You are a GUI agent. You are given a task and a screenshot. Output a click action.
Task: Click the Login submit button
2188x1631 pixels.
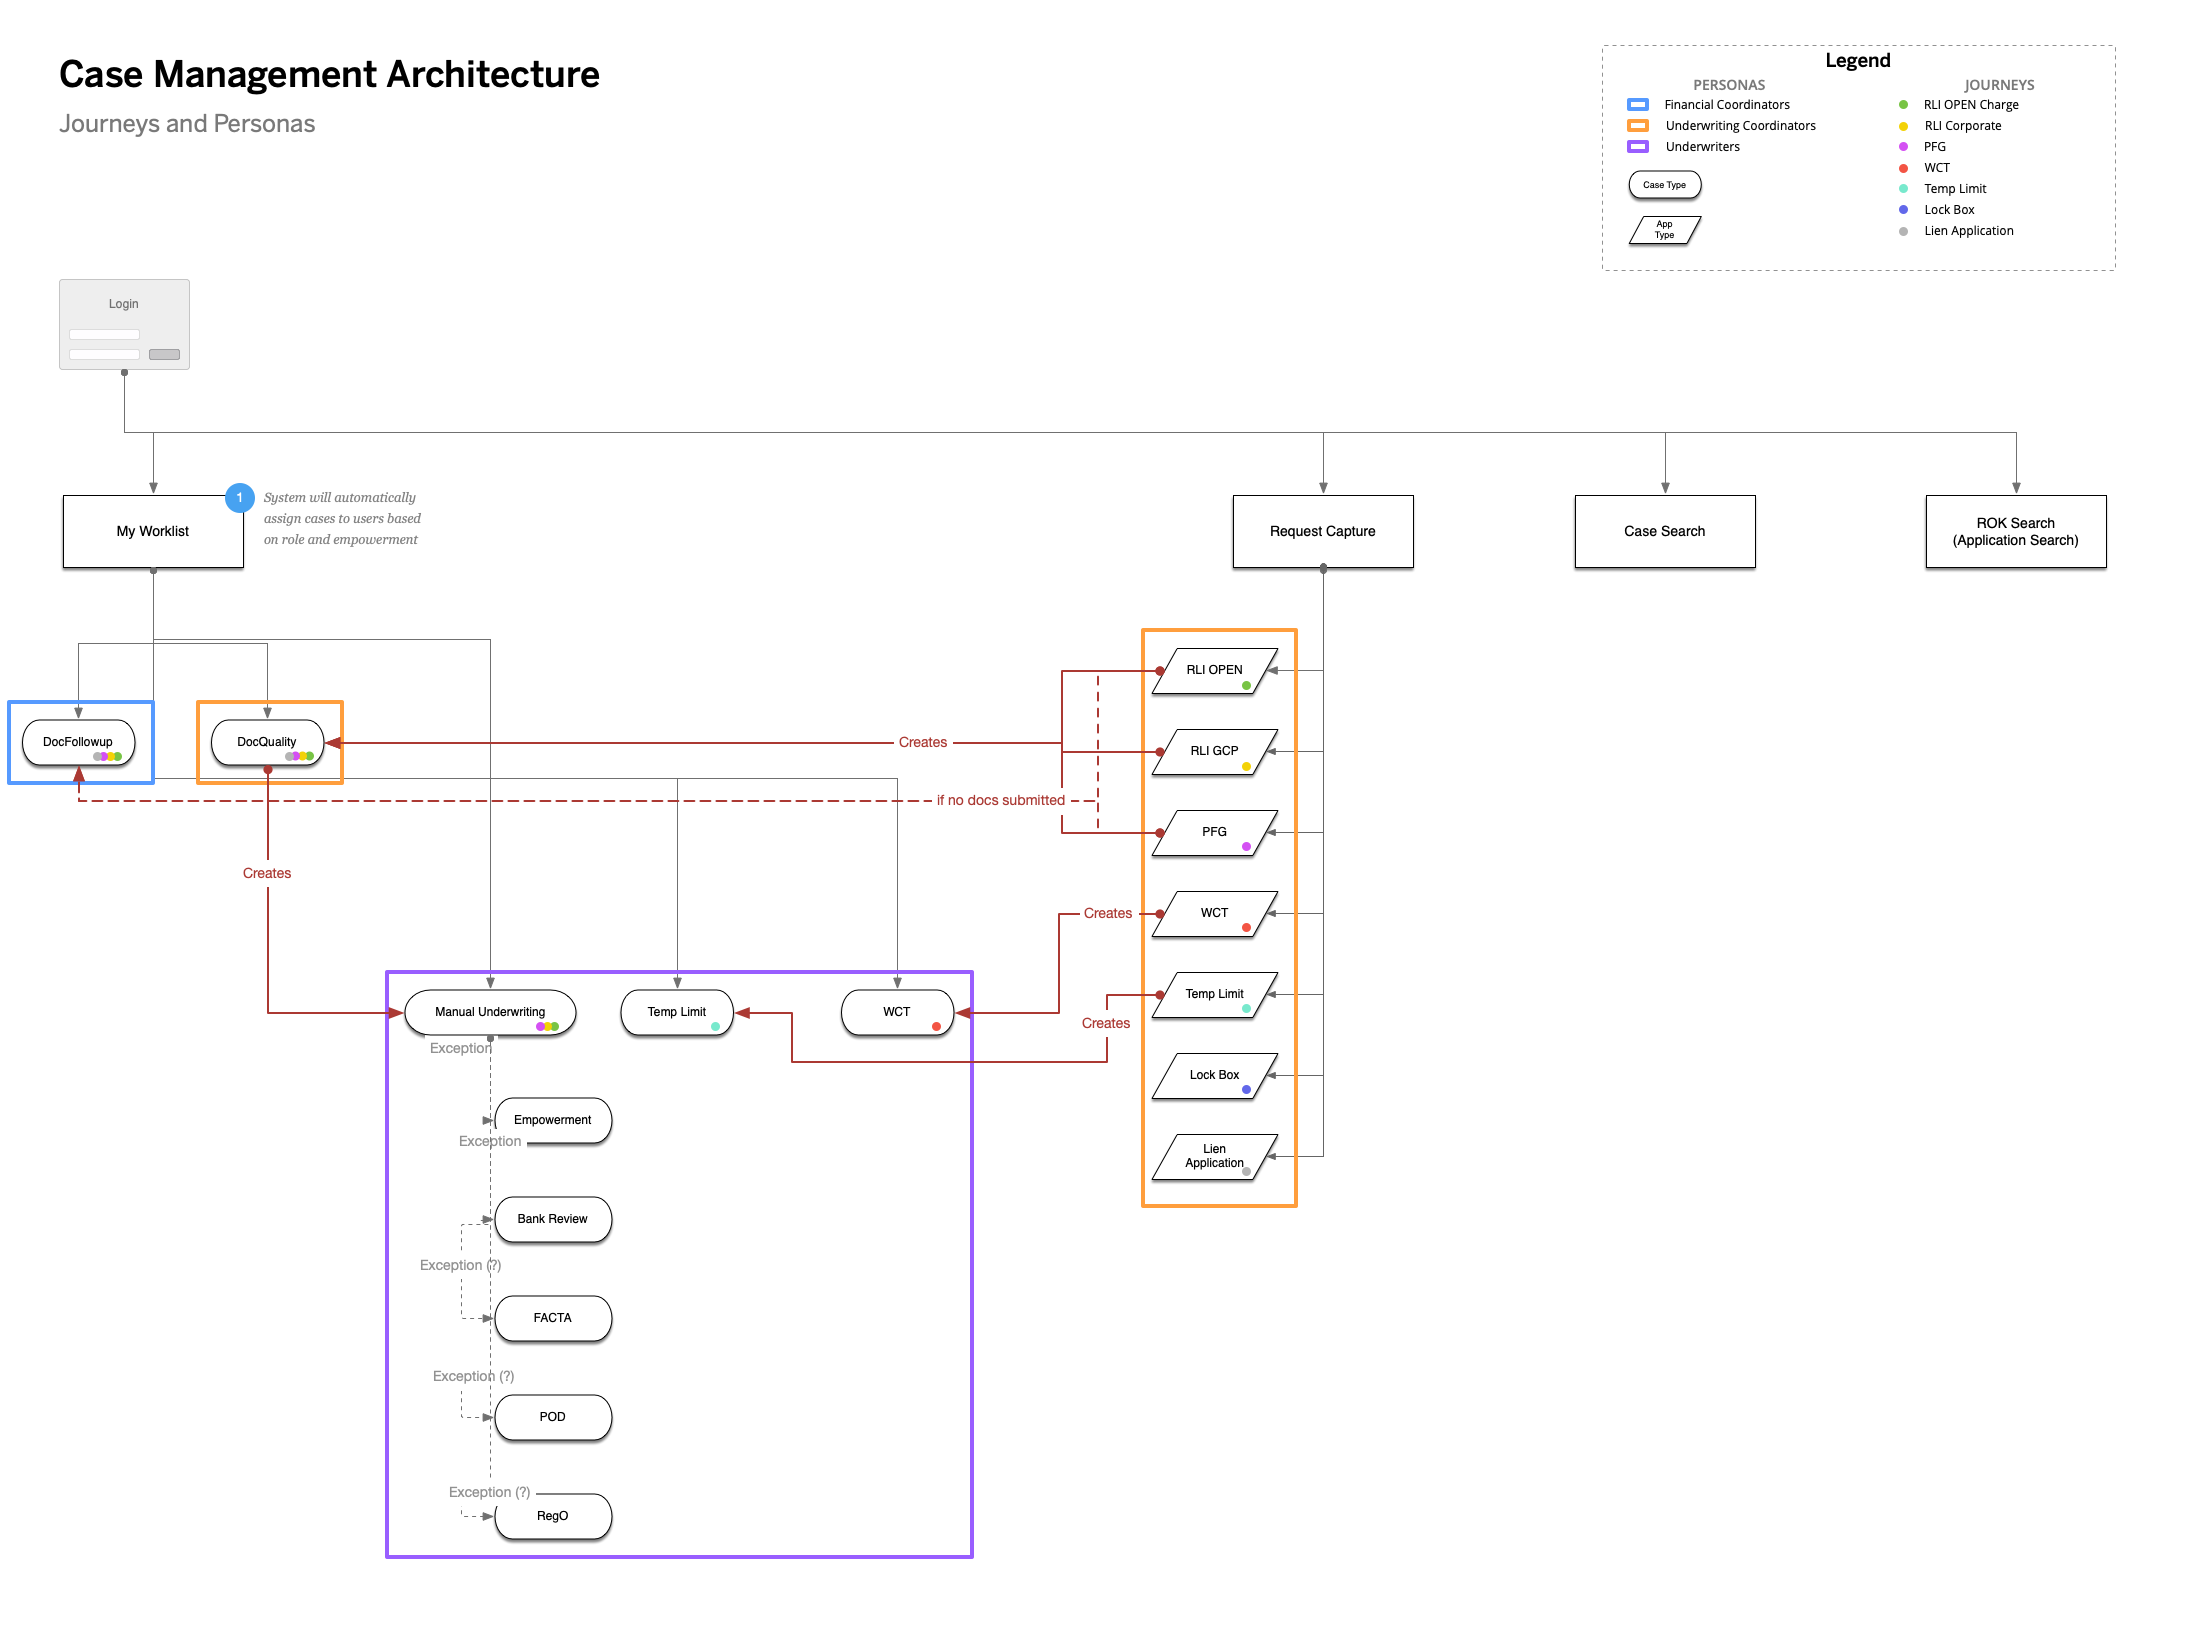coord(164,355)
